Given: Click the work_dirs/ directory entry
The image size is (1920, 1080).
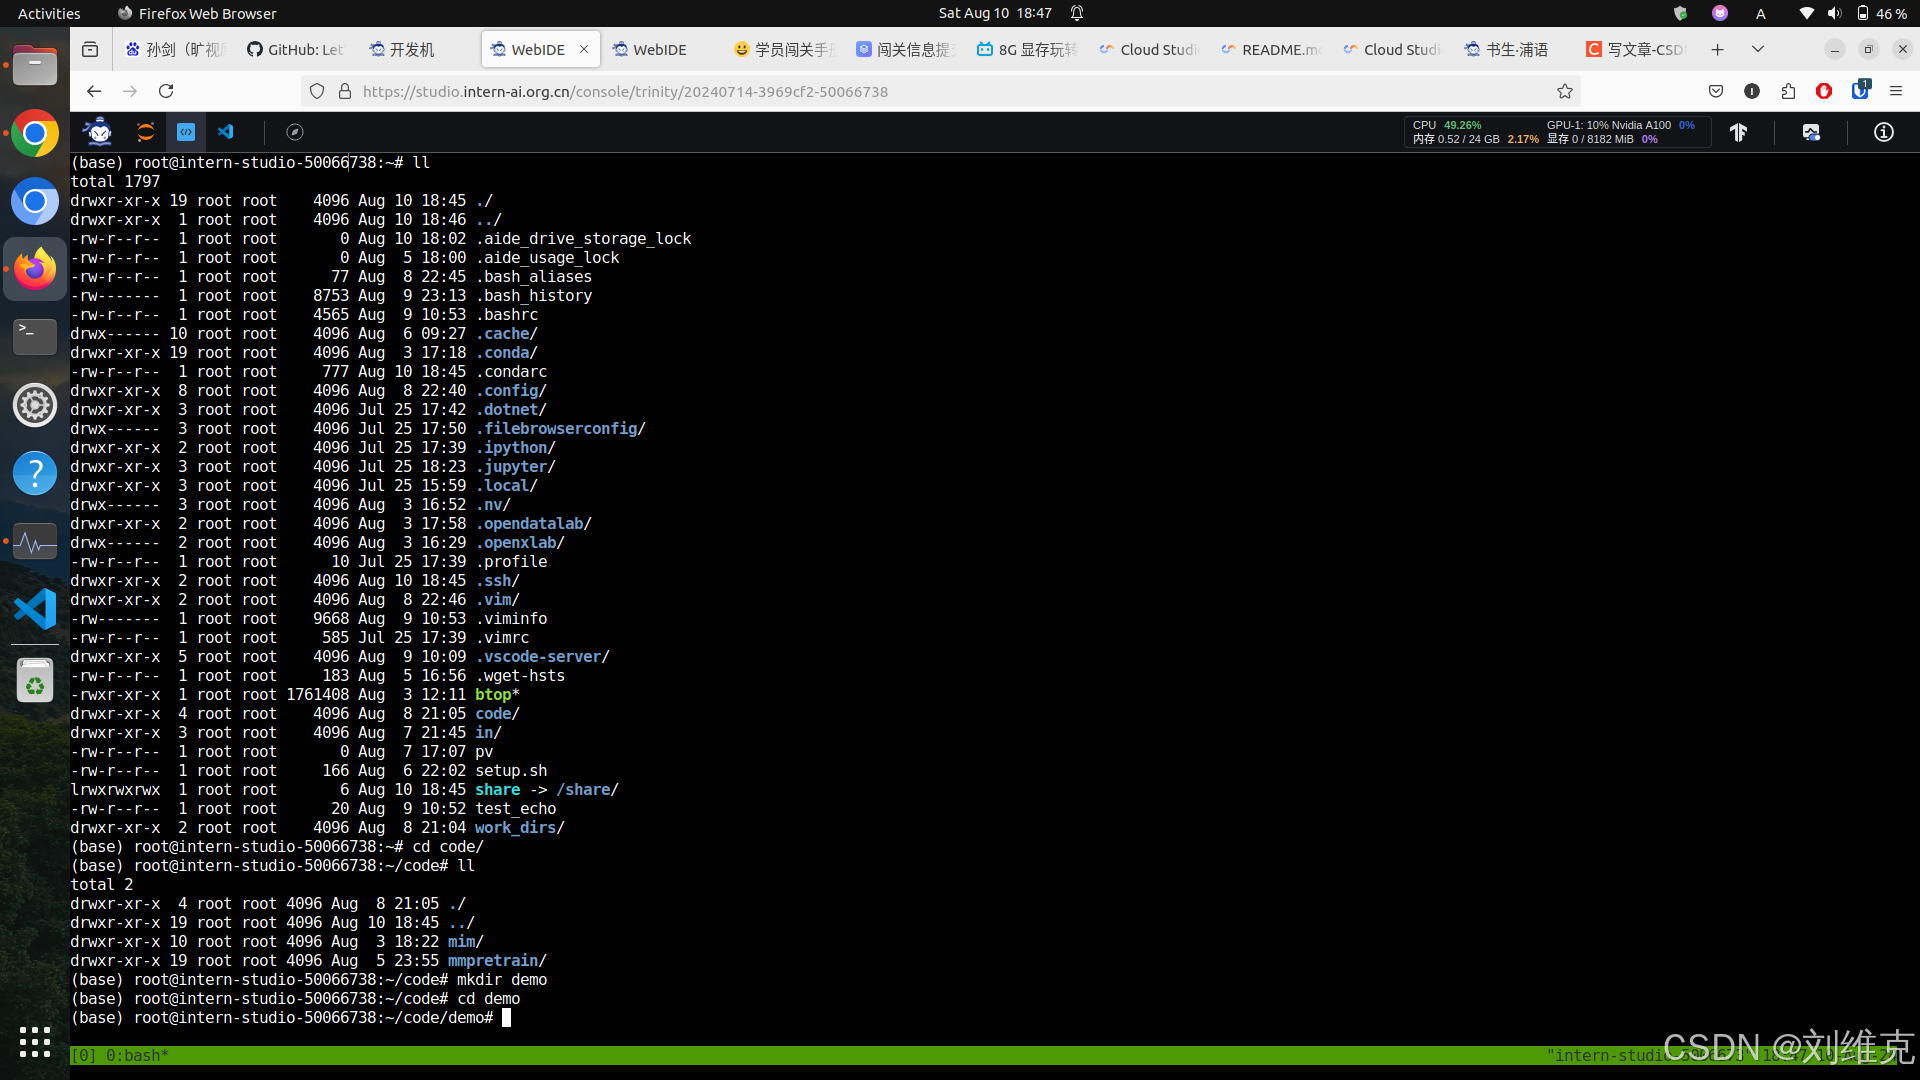Looking at the screenshot, I should click(520, 827).
